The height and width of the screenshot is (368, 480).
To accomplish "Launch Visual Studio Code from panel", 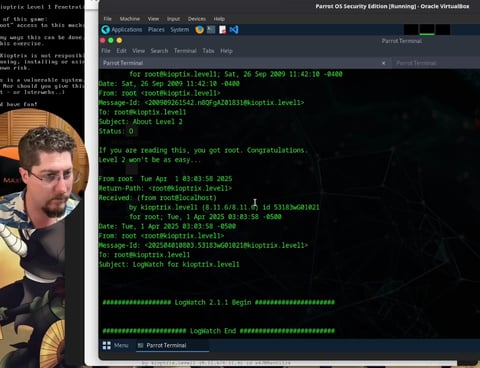I will click(234, 30).
